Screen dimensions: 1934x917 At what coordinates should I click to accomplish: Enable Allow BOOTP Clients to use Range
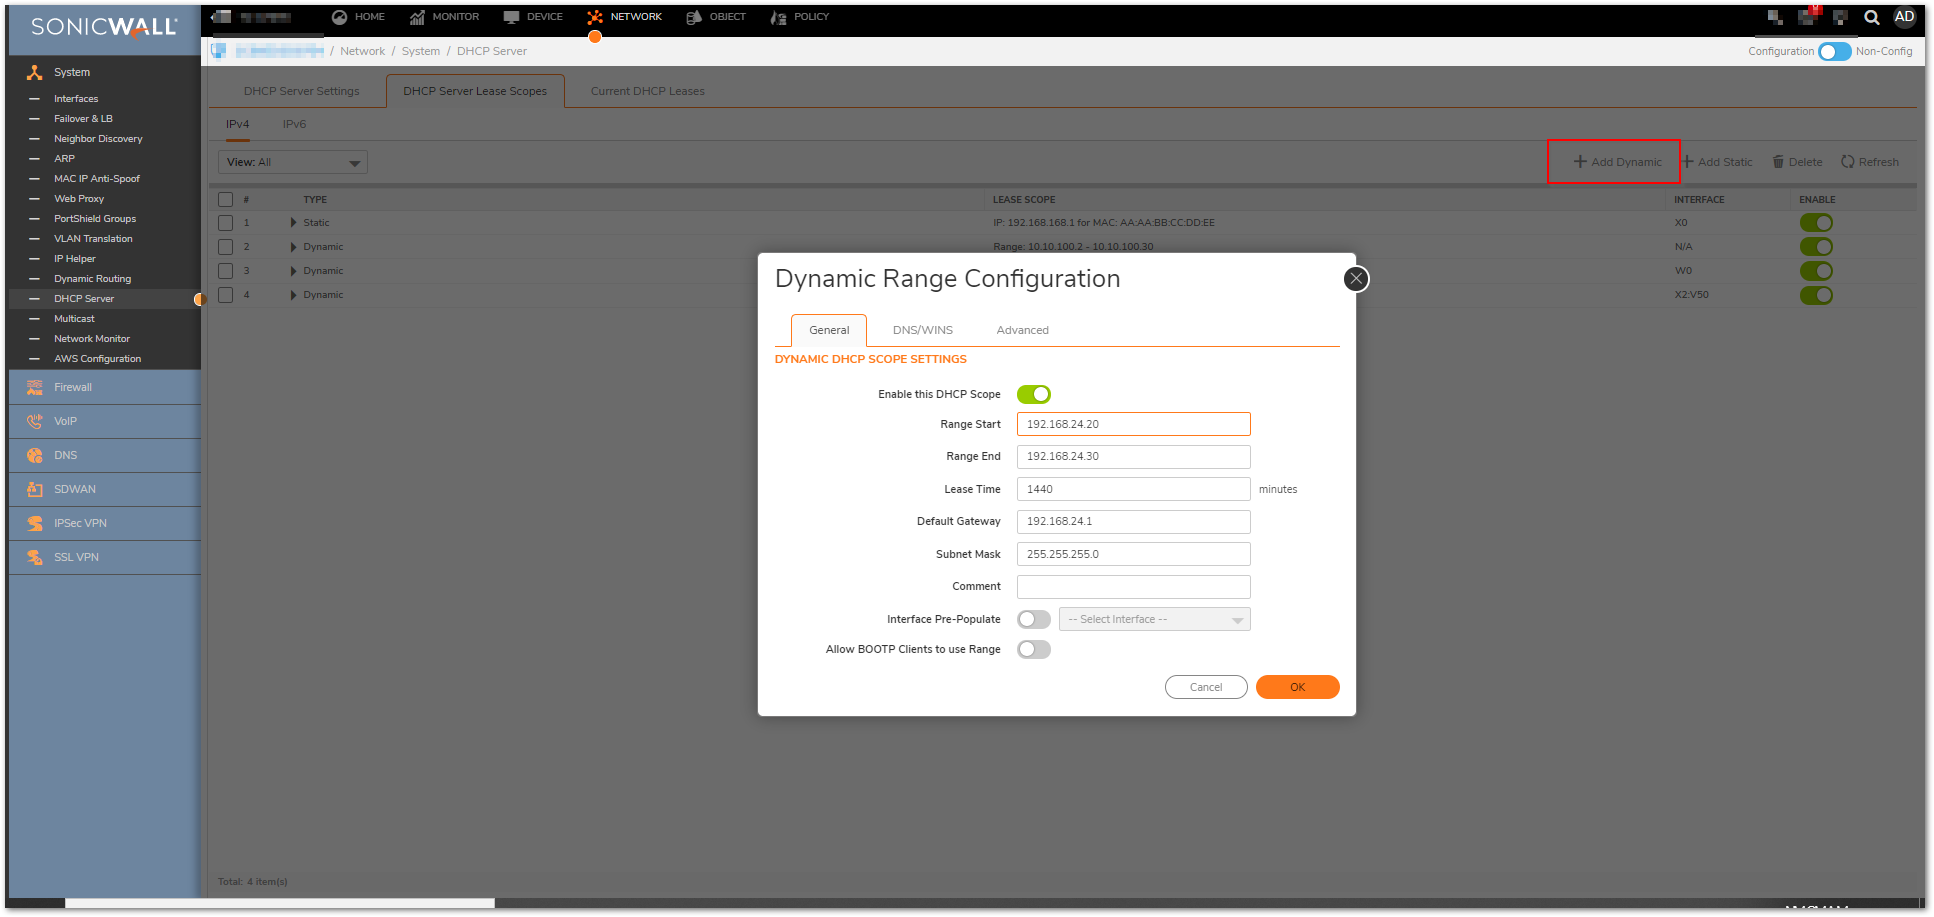(x=1033, y=649)
